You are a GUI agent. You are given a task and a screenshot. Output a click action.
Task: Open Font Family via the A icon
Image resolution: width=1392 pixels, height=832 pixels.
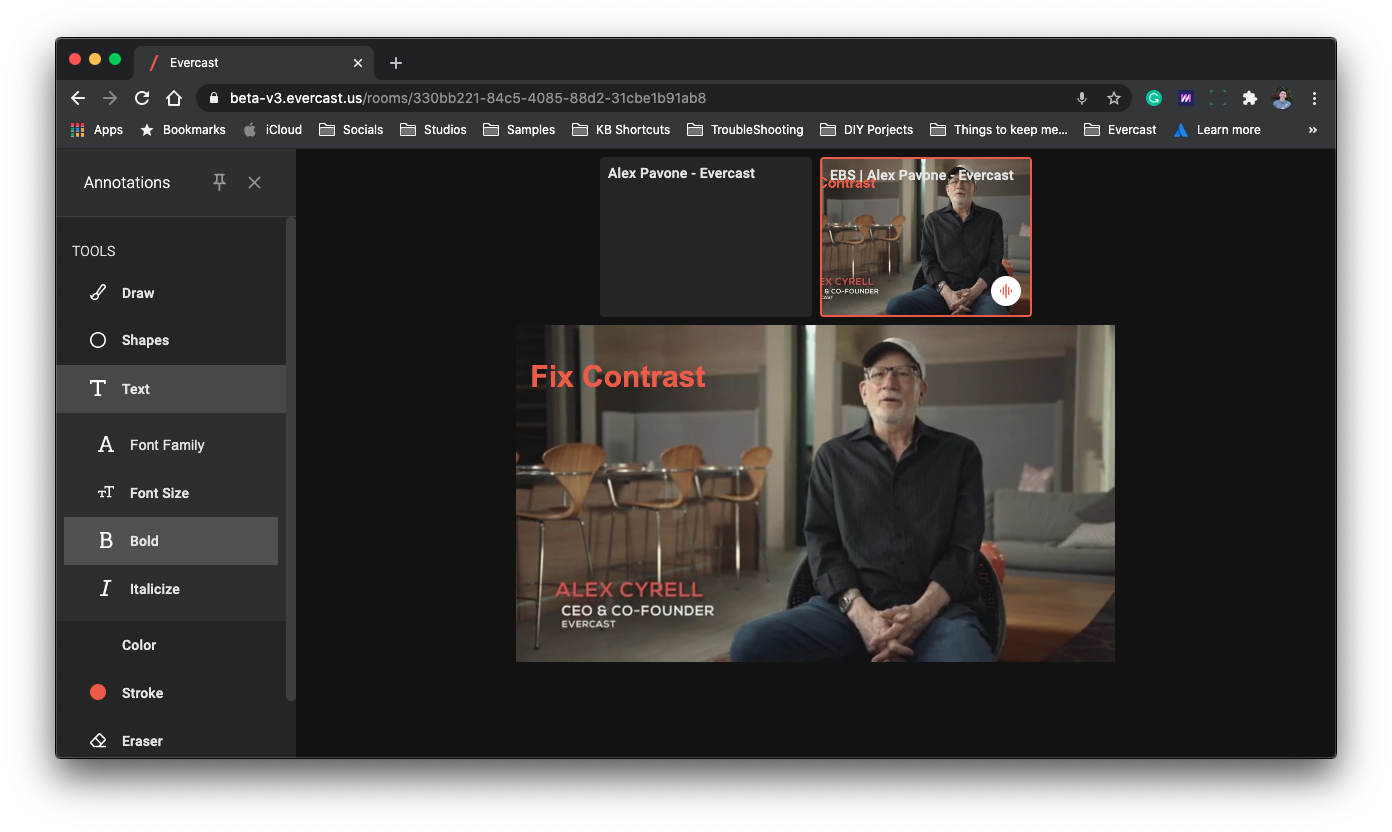click(106, 445)
